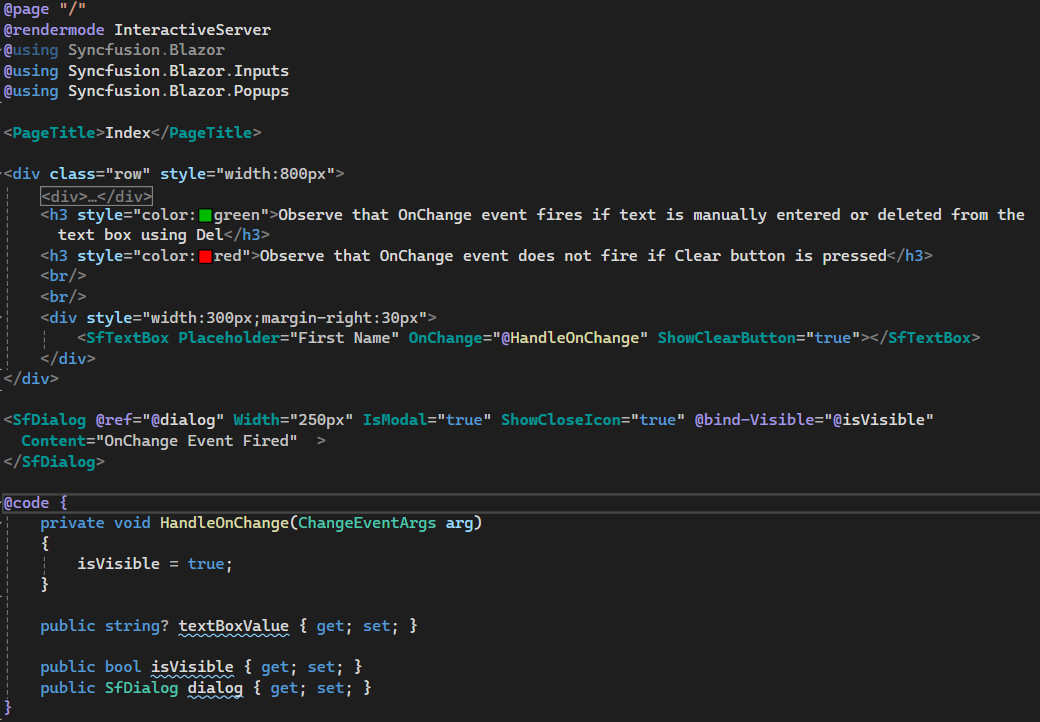Viewport: 1040px width, 722px height.
Task: Click InteractiveServer in the rendermode line
Action: point(192,30)
